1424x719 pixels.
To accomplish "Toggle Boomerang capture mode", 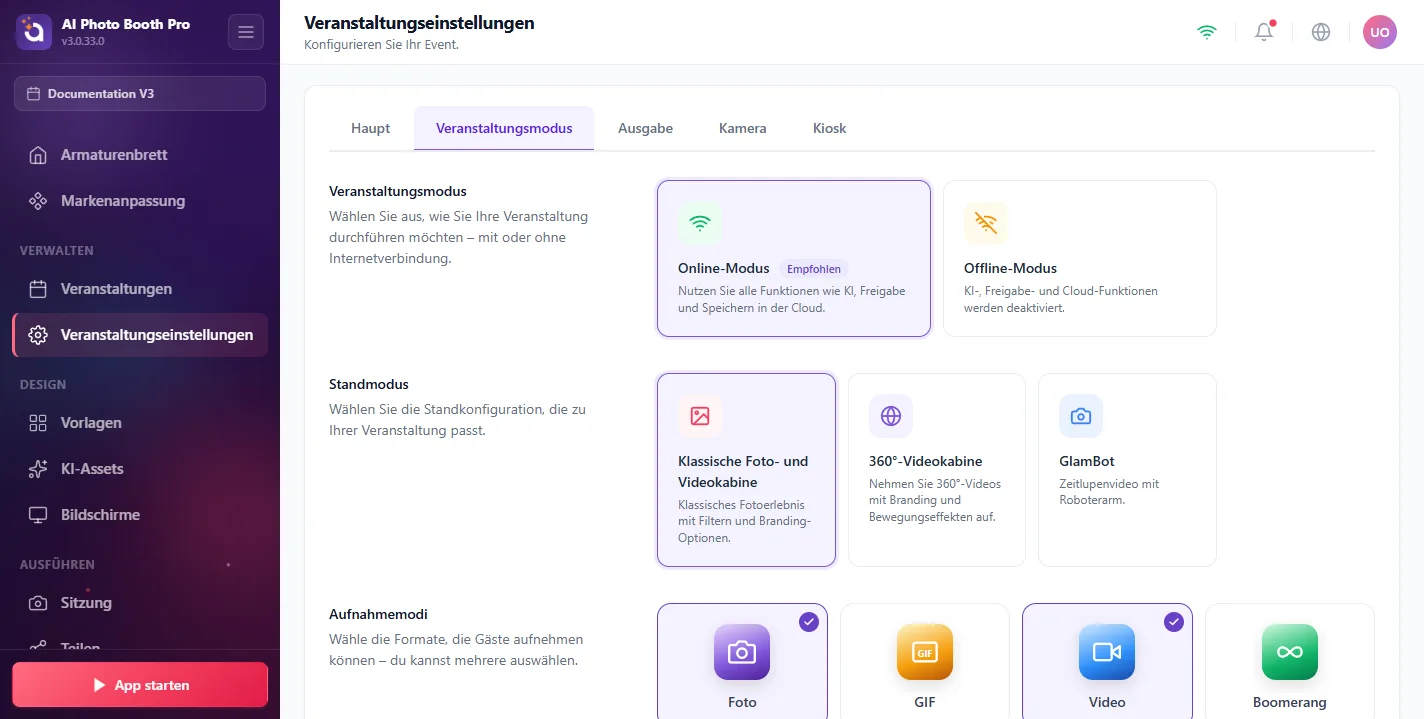I will click(x=1290, y=661).
